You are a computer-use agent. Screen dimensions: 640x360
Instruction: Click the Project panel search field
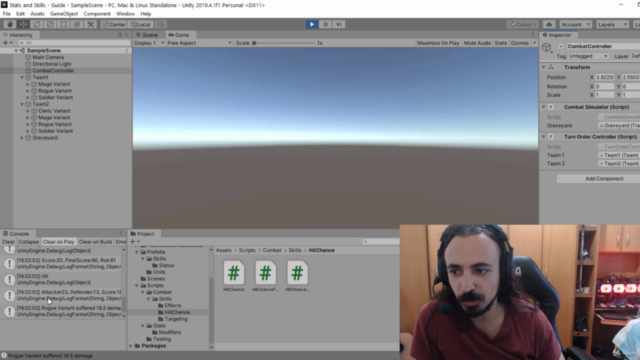[x=380, y=242]
